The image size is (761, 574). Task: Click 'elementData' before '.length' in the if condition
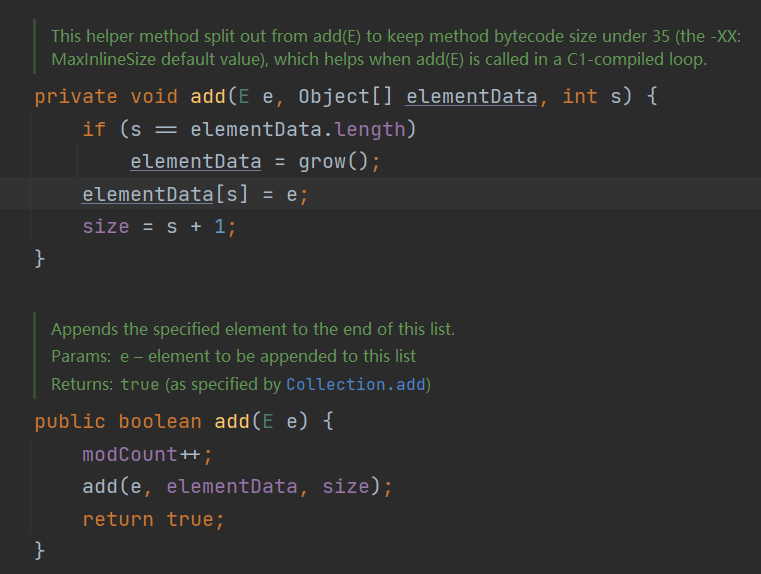point(256,130)
